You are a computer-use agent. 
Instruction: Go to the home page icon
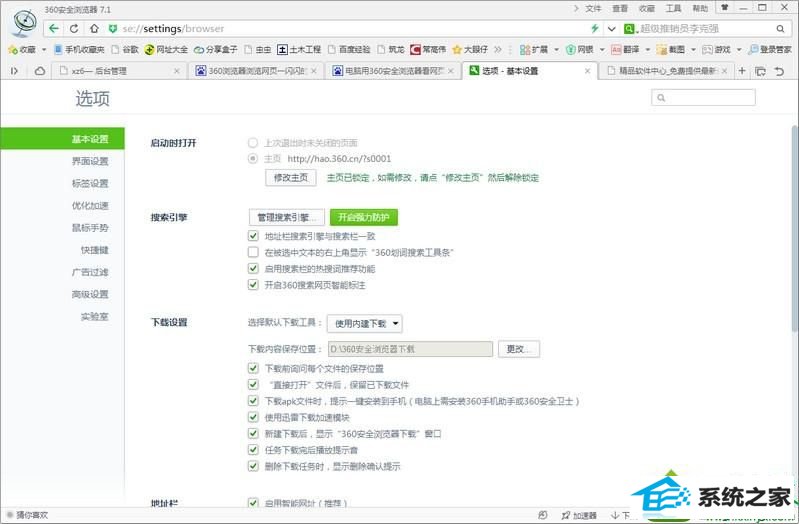click(94, 29)
